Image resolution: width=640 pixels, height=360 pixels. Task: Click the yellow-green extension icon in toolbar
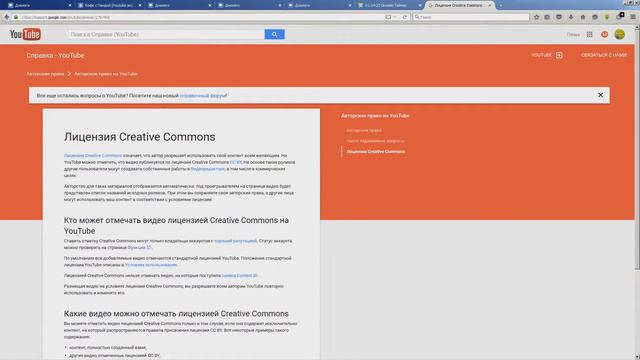coord(607,17)
